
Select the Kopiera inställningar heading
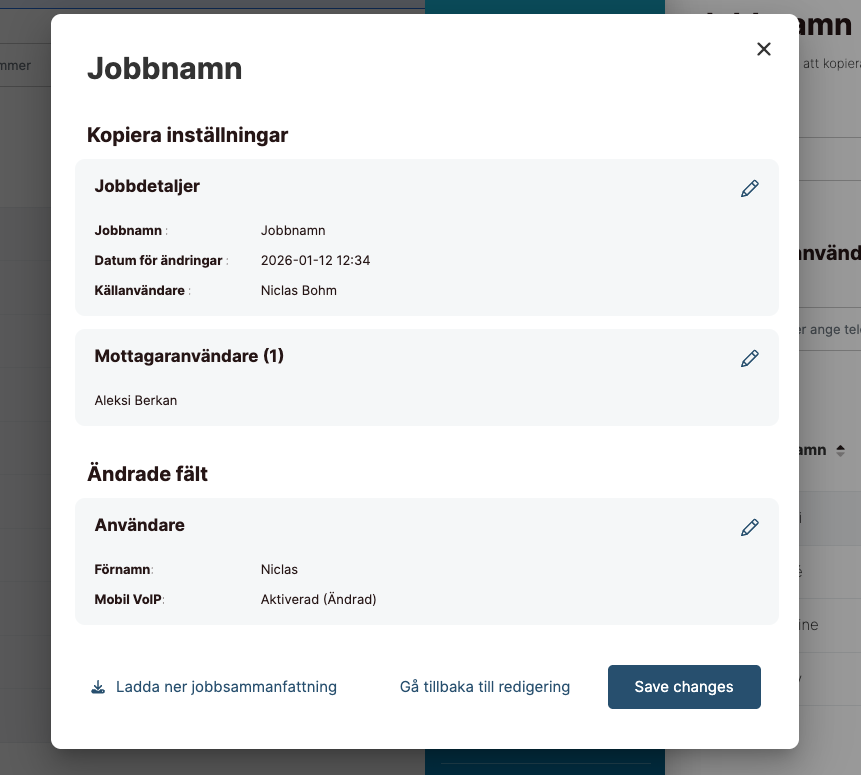[x=187, y=135]
